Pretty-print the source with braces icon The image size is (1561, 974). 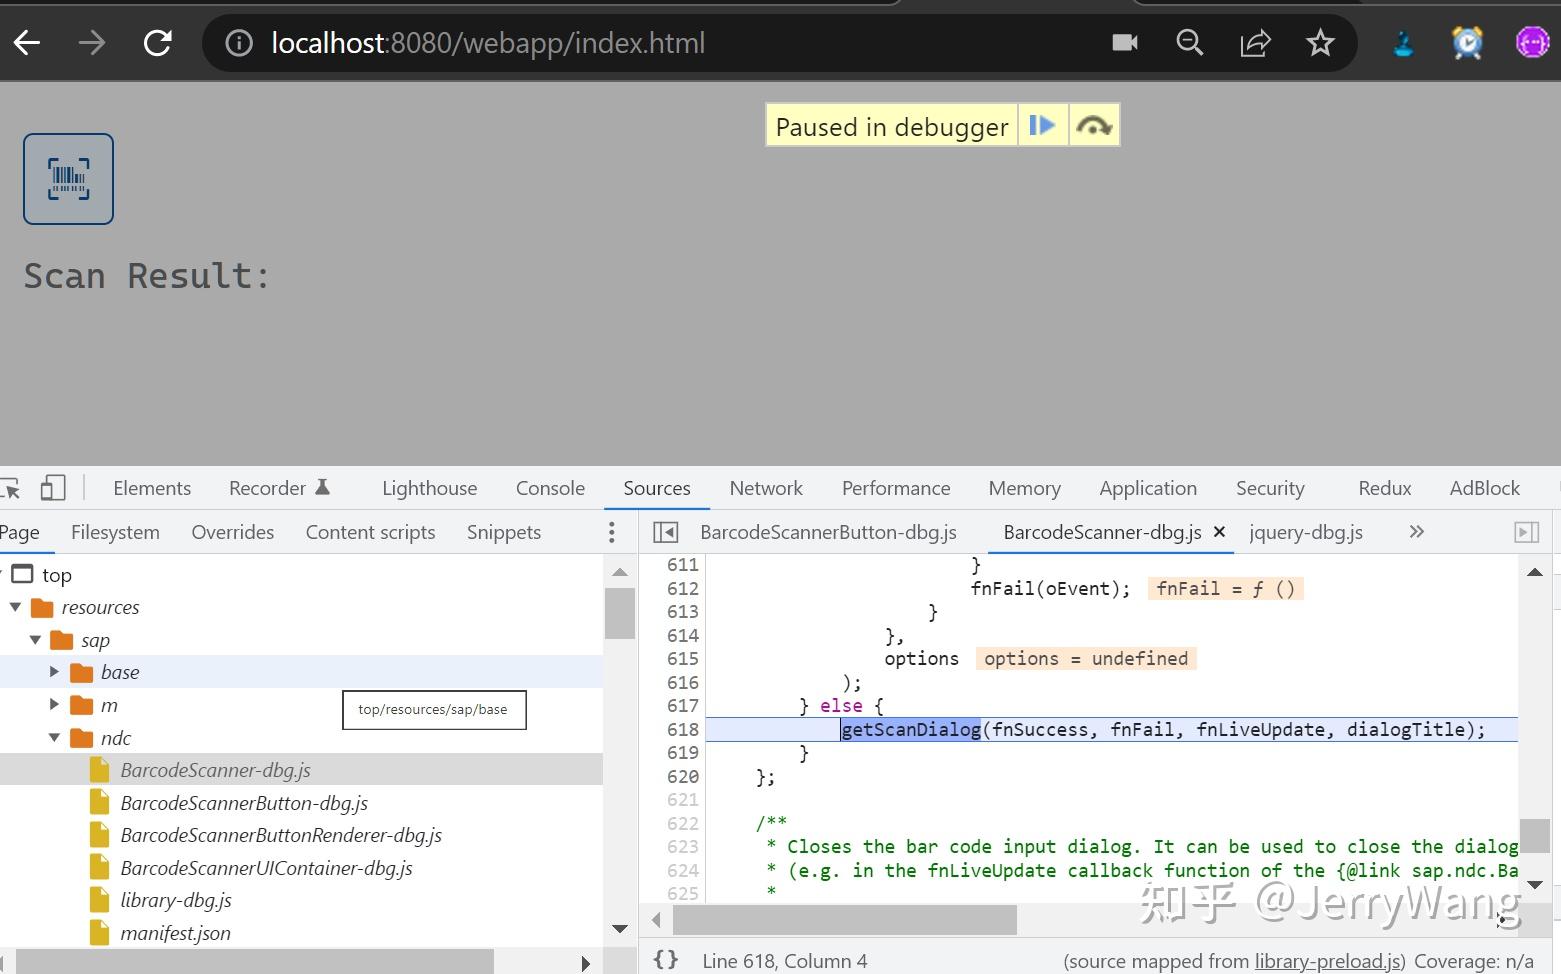coord(665,960)
